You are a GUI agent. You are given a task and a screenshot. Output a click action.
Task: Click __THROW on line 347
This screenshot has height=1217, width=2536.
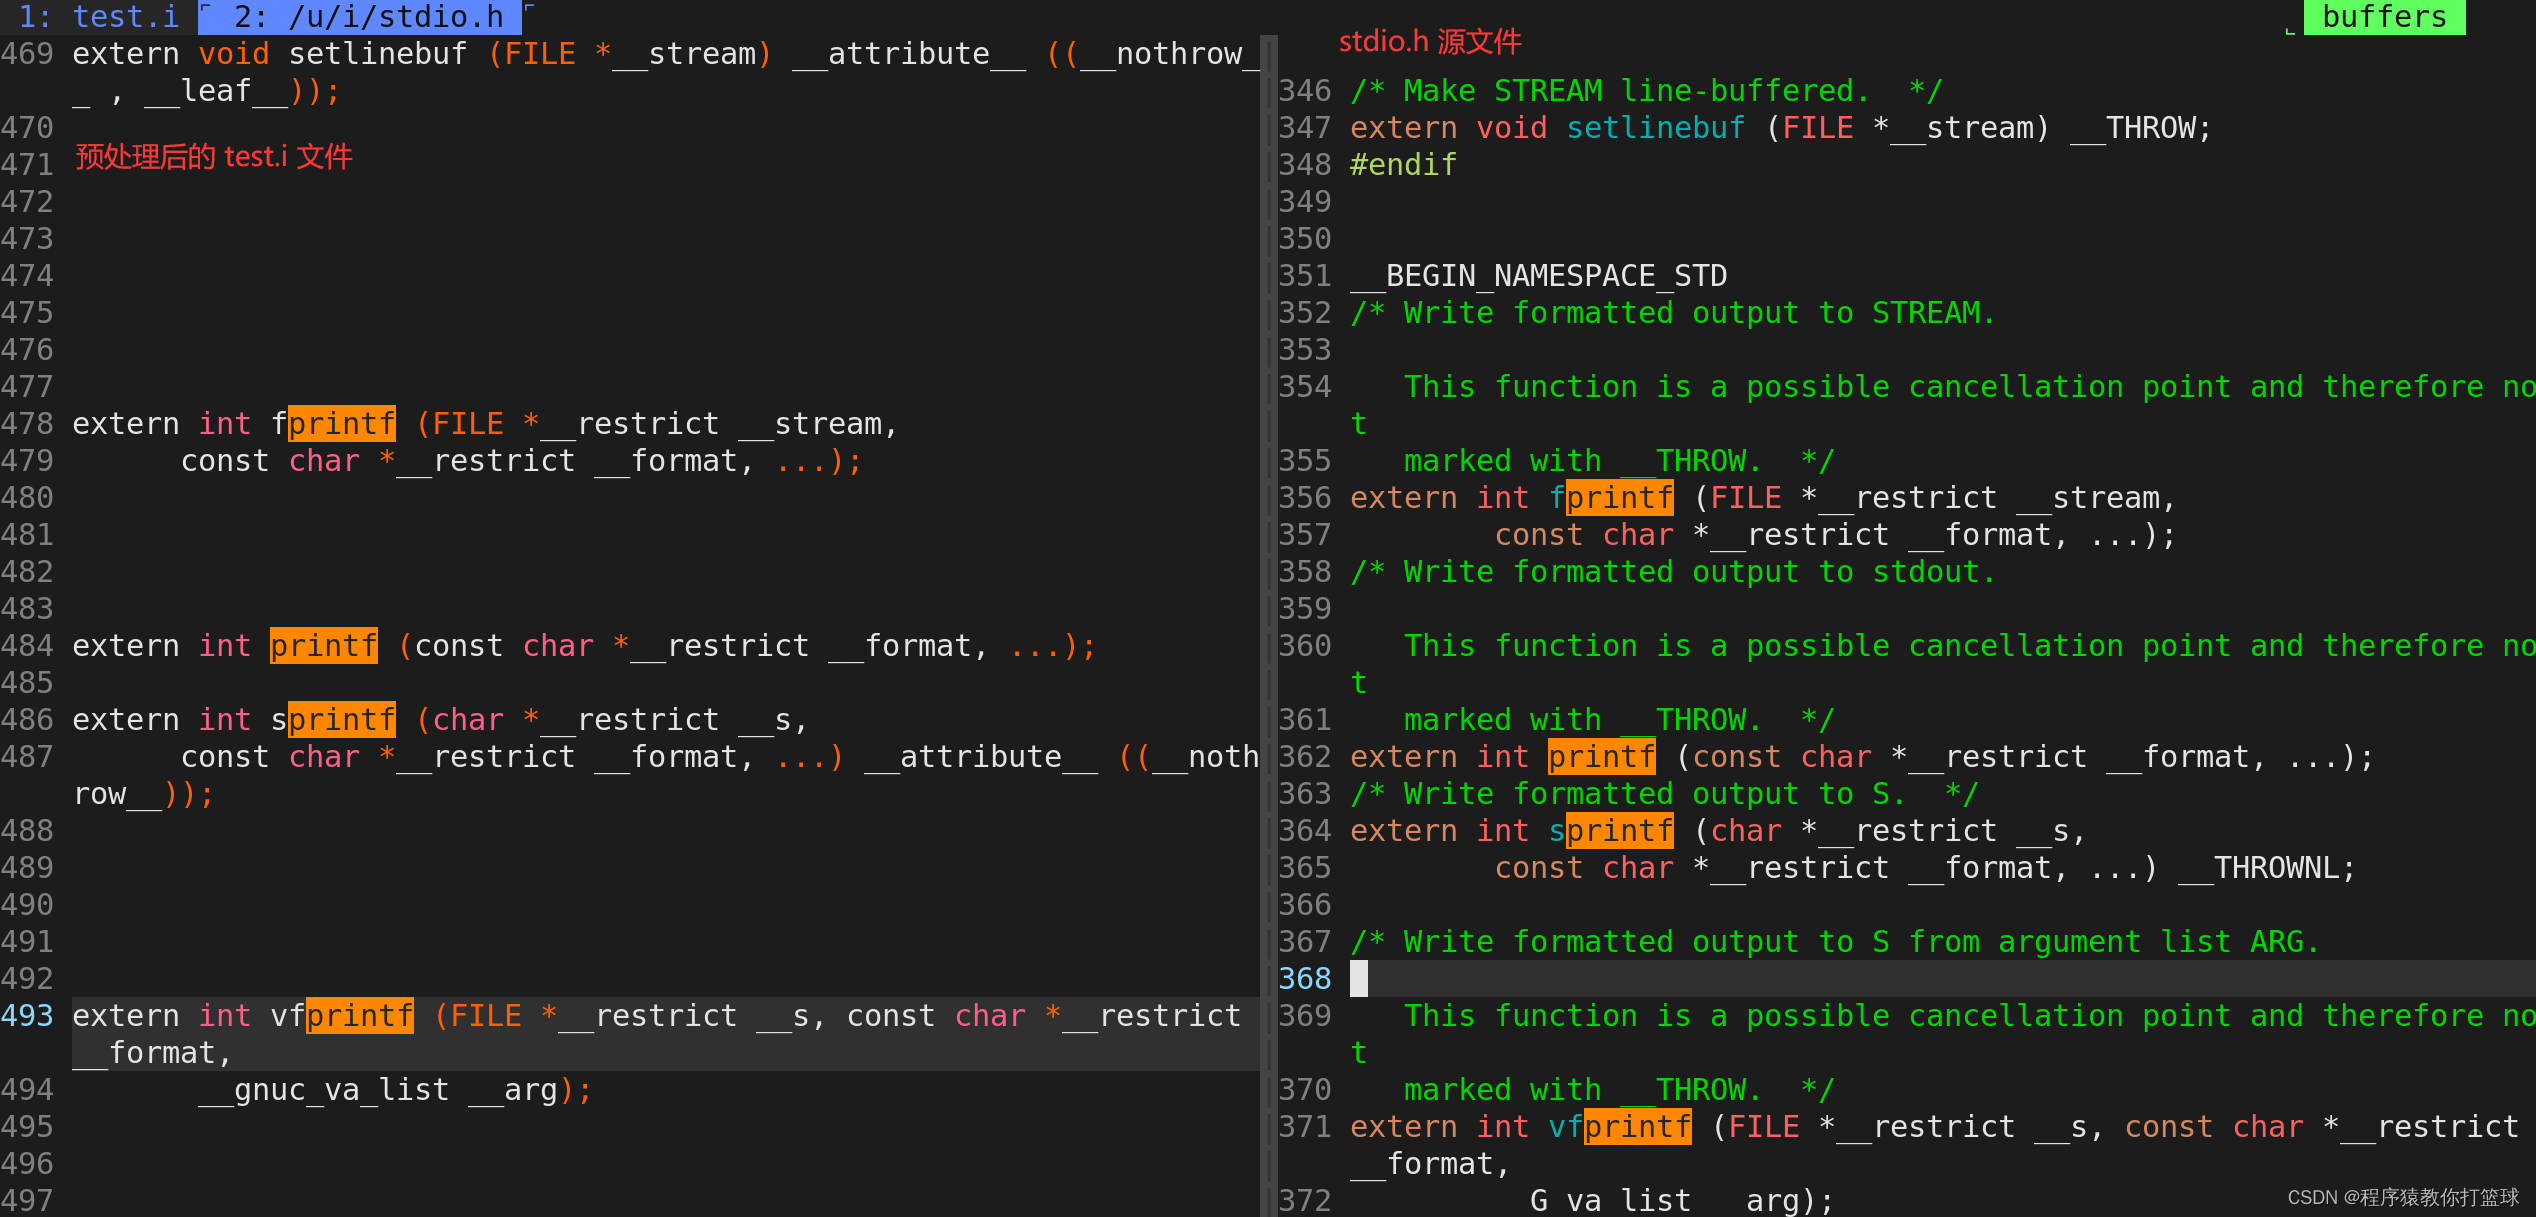click(2133, 128)
